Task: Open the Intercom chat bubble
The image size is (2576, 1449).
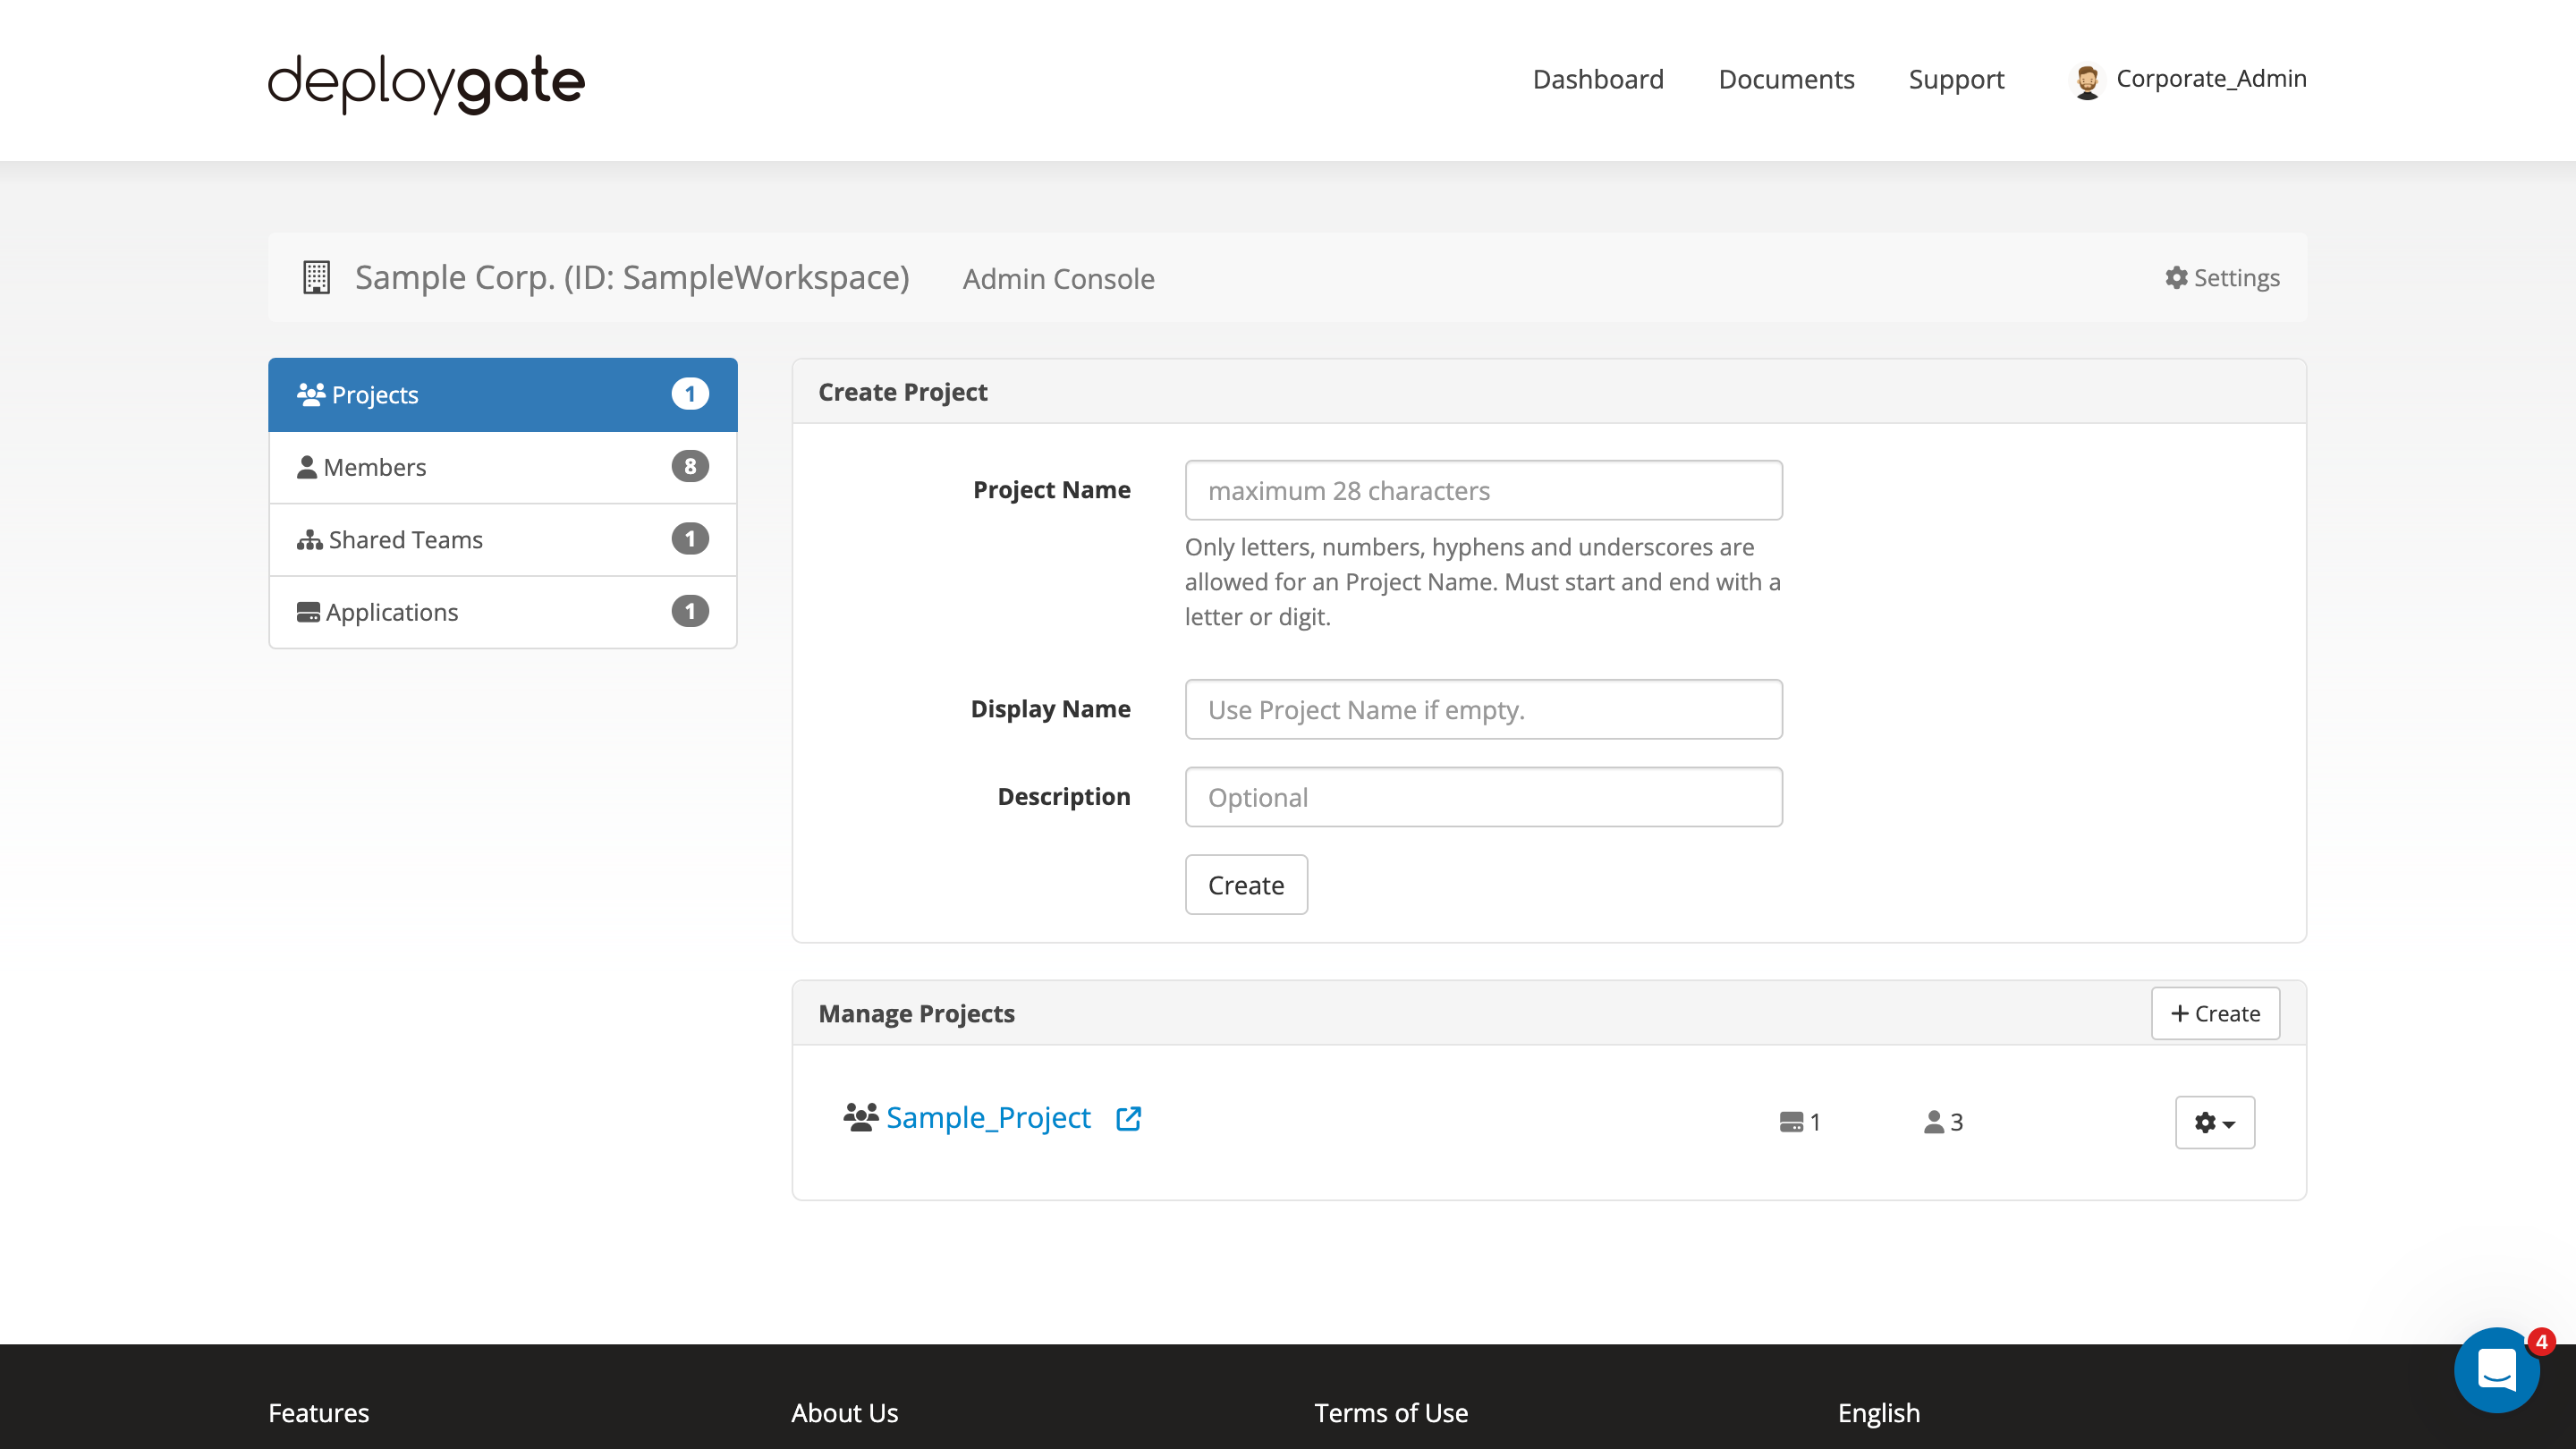Action: coord(2497,1370)
